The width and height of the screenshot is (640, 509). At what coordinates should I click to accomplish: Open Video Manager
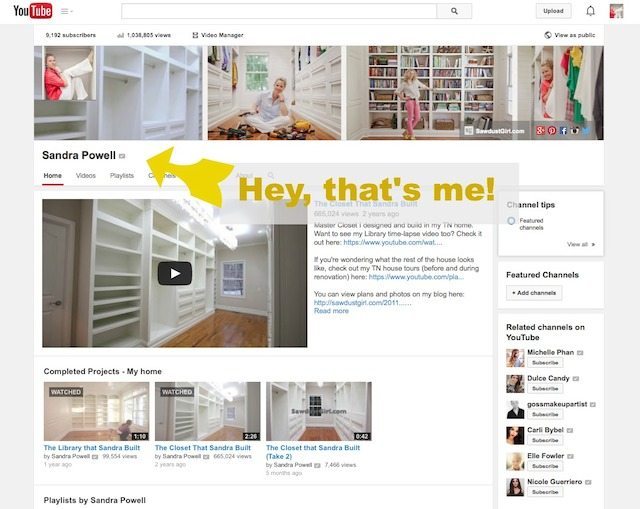218,35
